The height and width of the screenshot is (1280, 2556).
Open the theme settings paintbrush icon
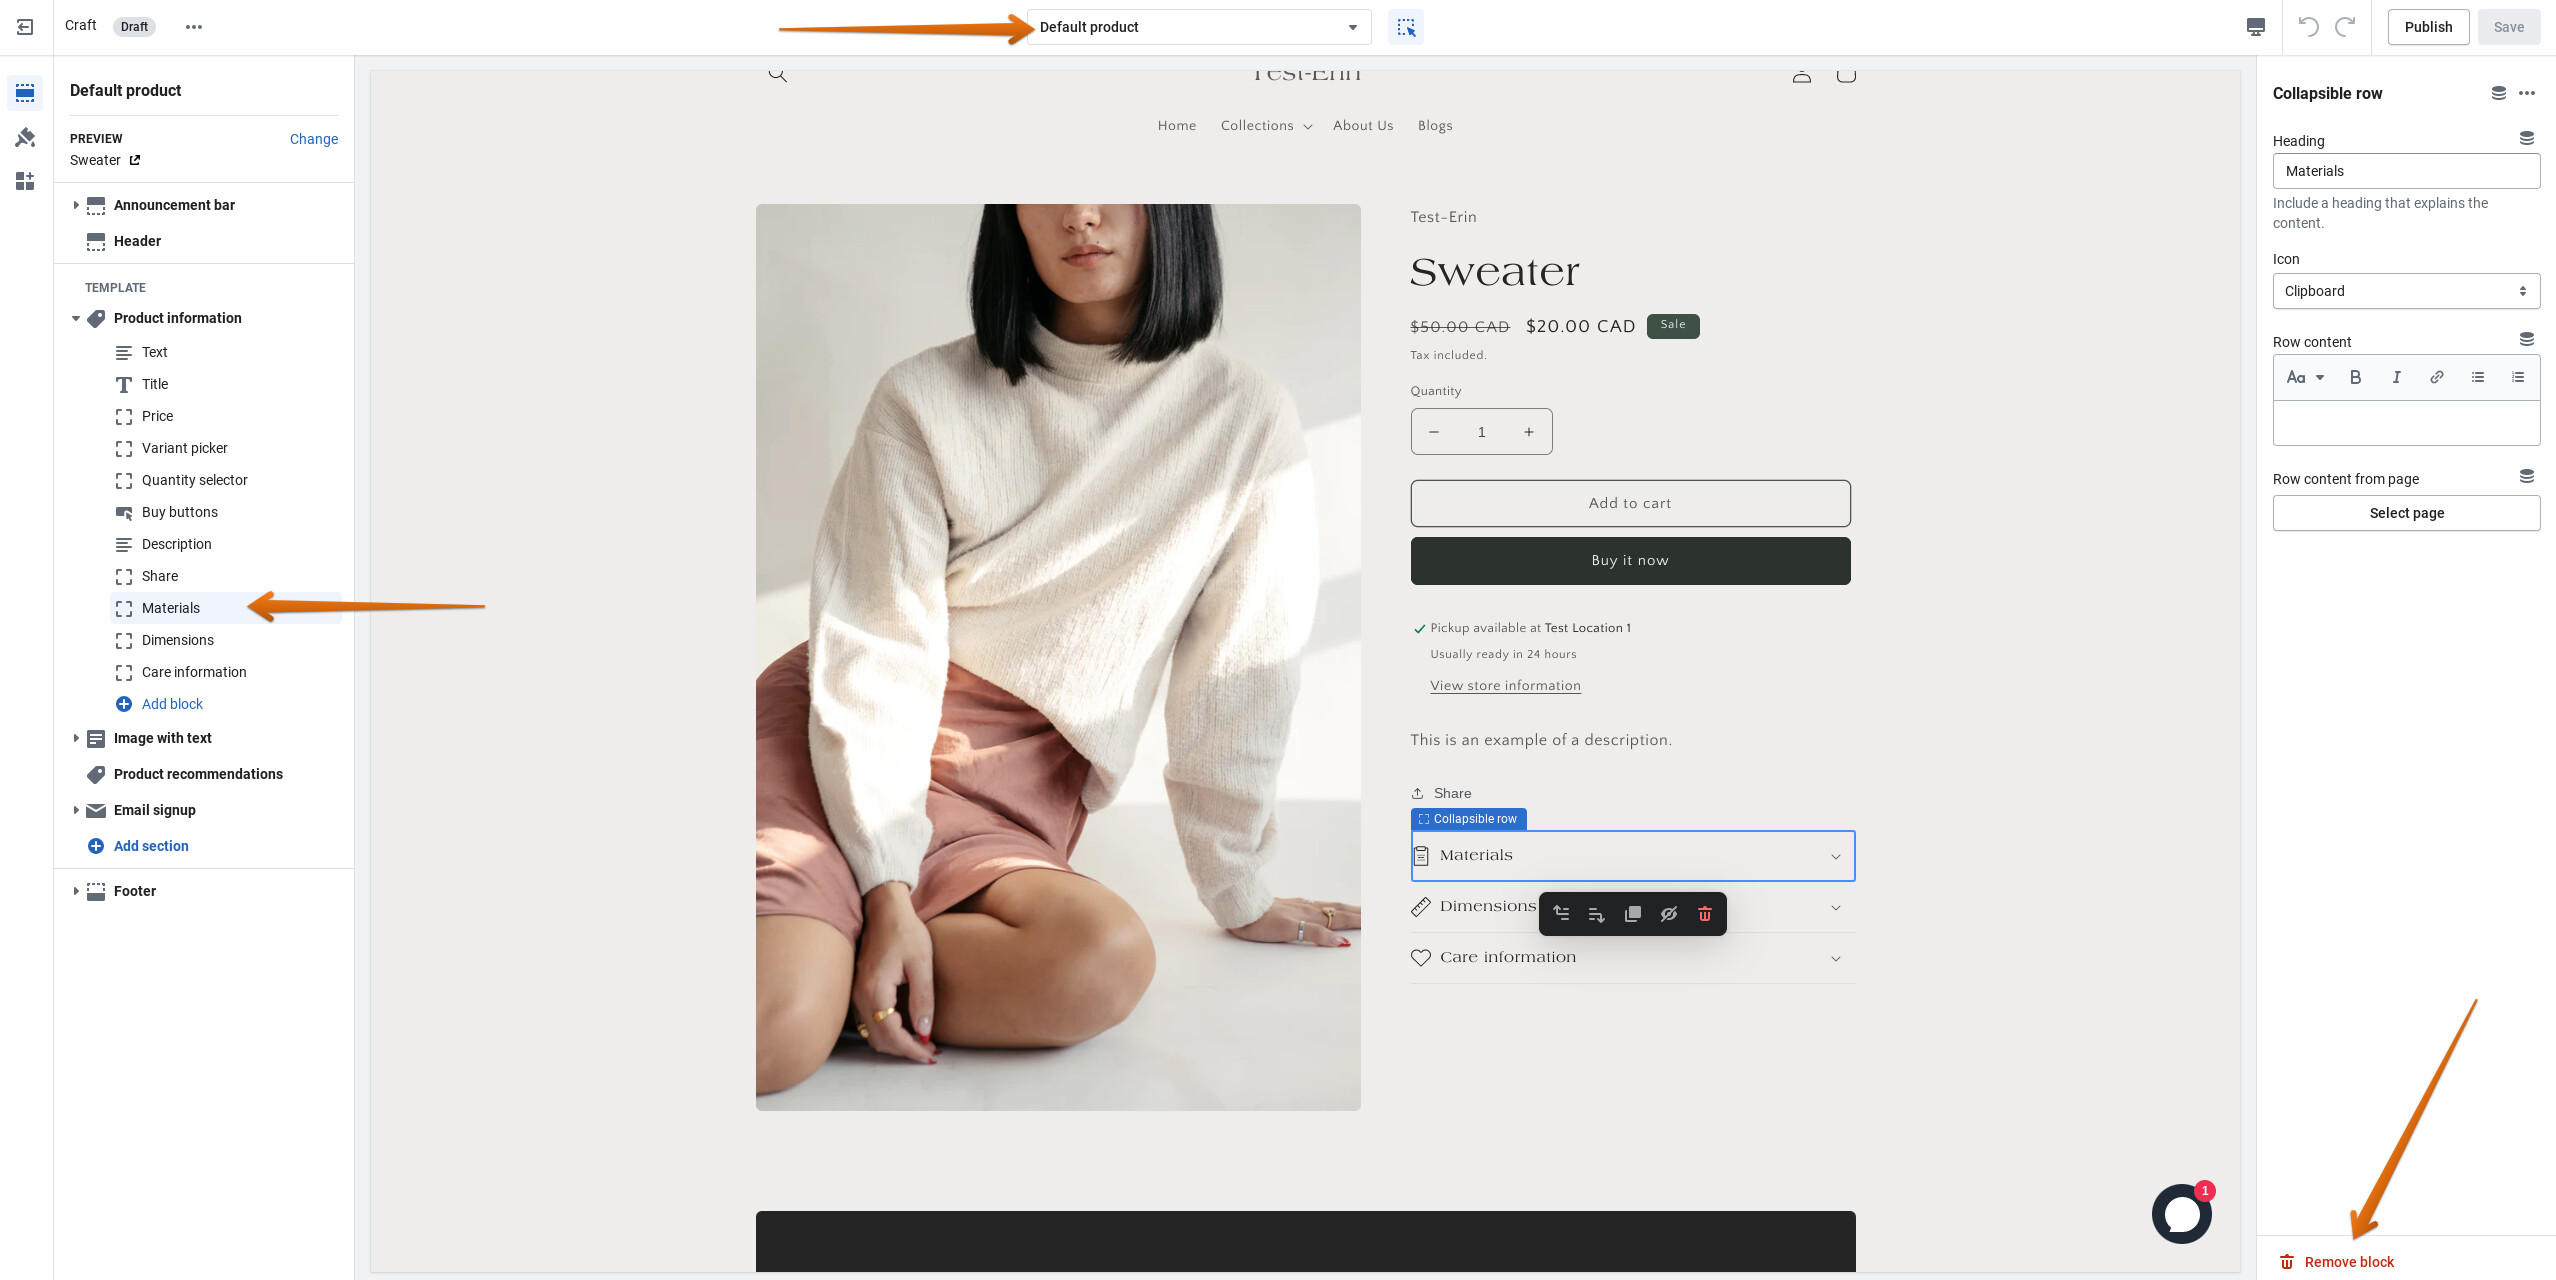[25, 137]
